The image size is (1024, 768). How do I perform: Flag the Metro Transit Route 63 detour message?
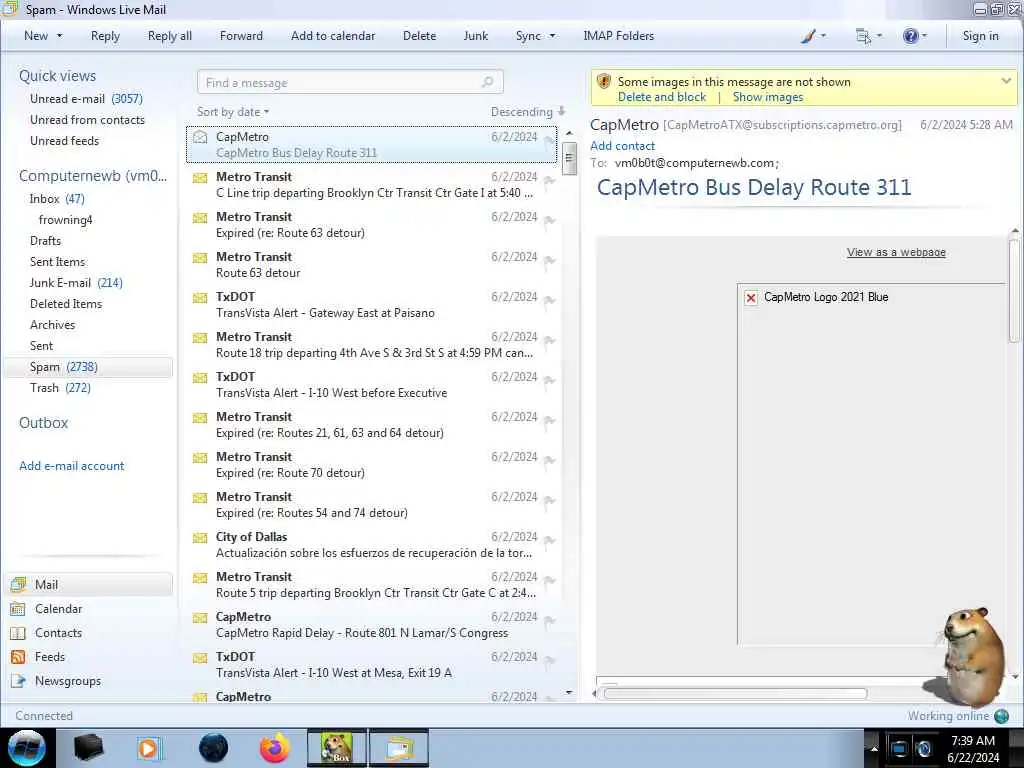tap(549, 261)
